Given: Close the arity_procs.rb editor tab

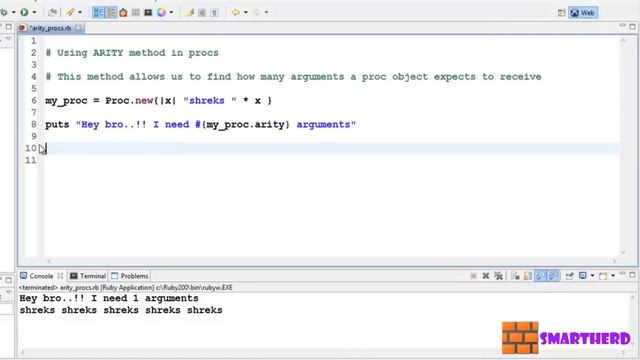Looking at the screenshot, I should pyautogui.click(x=78, y=28).
